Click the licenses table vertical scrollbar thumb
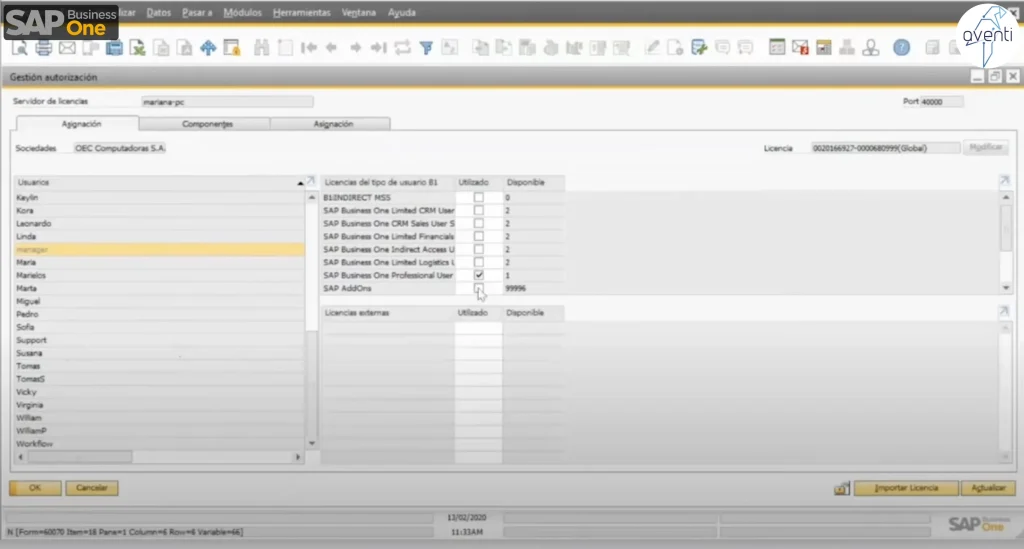This screenshot has height=549, width=1024. tap(1006, 228)
